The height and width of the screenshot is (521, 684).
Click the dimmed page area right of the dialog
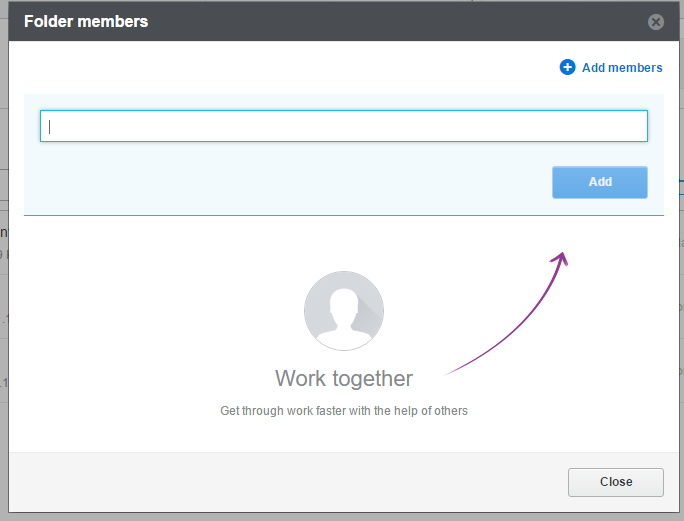click(682, 305)
